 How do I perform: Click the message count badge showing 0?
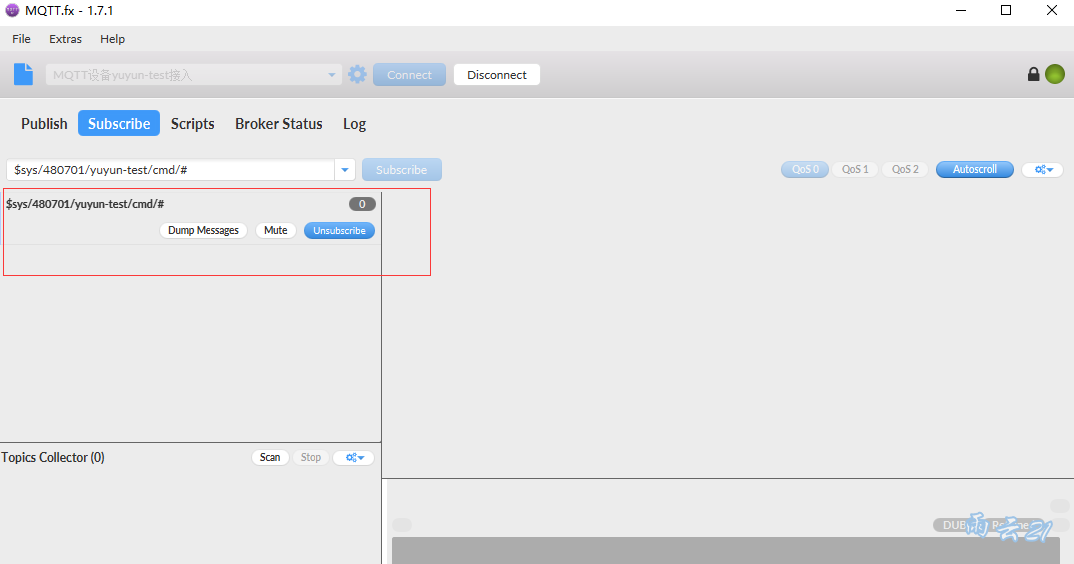[x=362, y=204]
